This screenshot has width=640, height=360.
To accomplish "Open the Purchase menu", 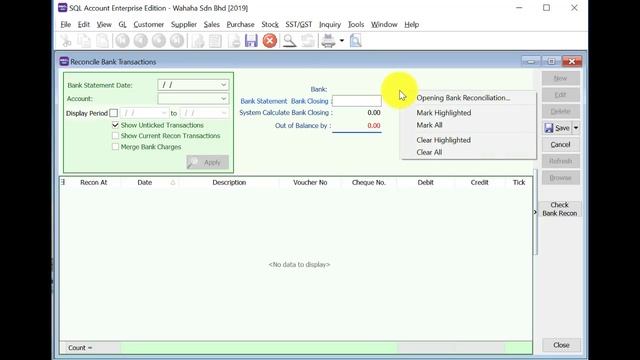I will [x=240, y=24].
